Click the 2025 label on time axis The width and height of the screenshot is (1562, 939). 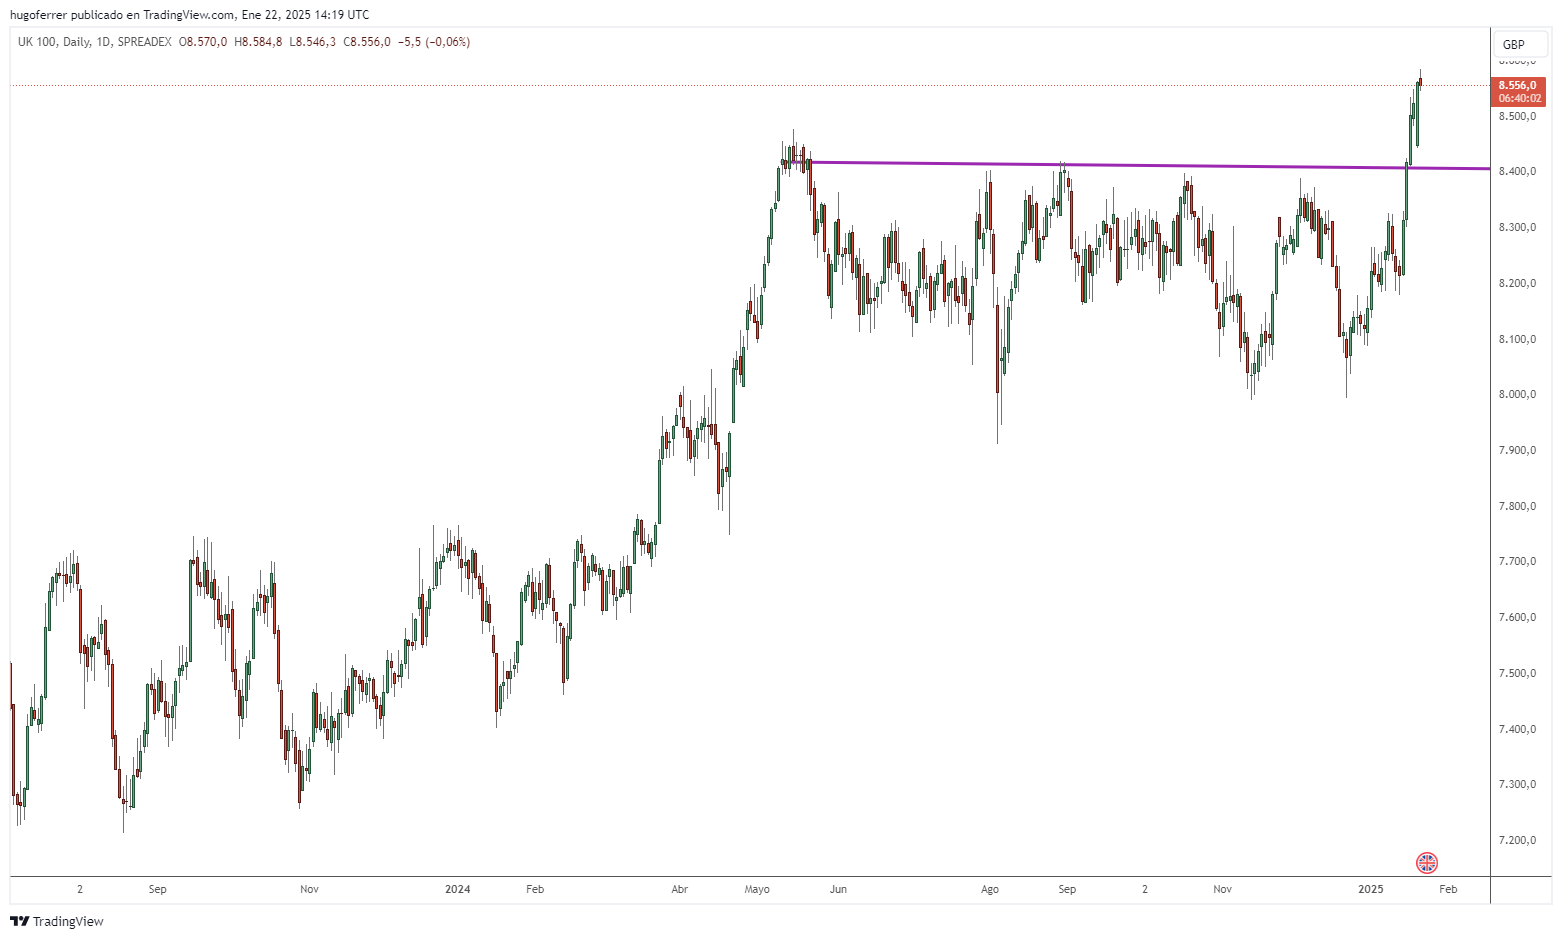1370,889
